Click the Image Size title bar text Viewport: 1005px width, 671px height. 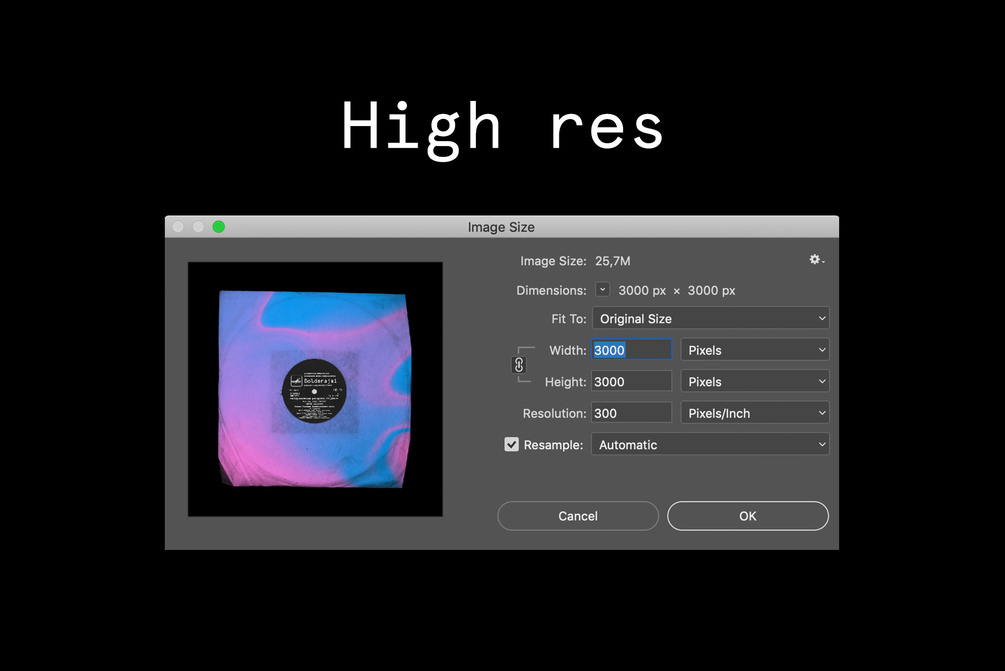tap(501, 227)
